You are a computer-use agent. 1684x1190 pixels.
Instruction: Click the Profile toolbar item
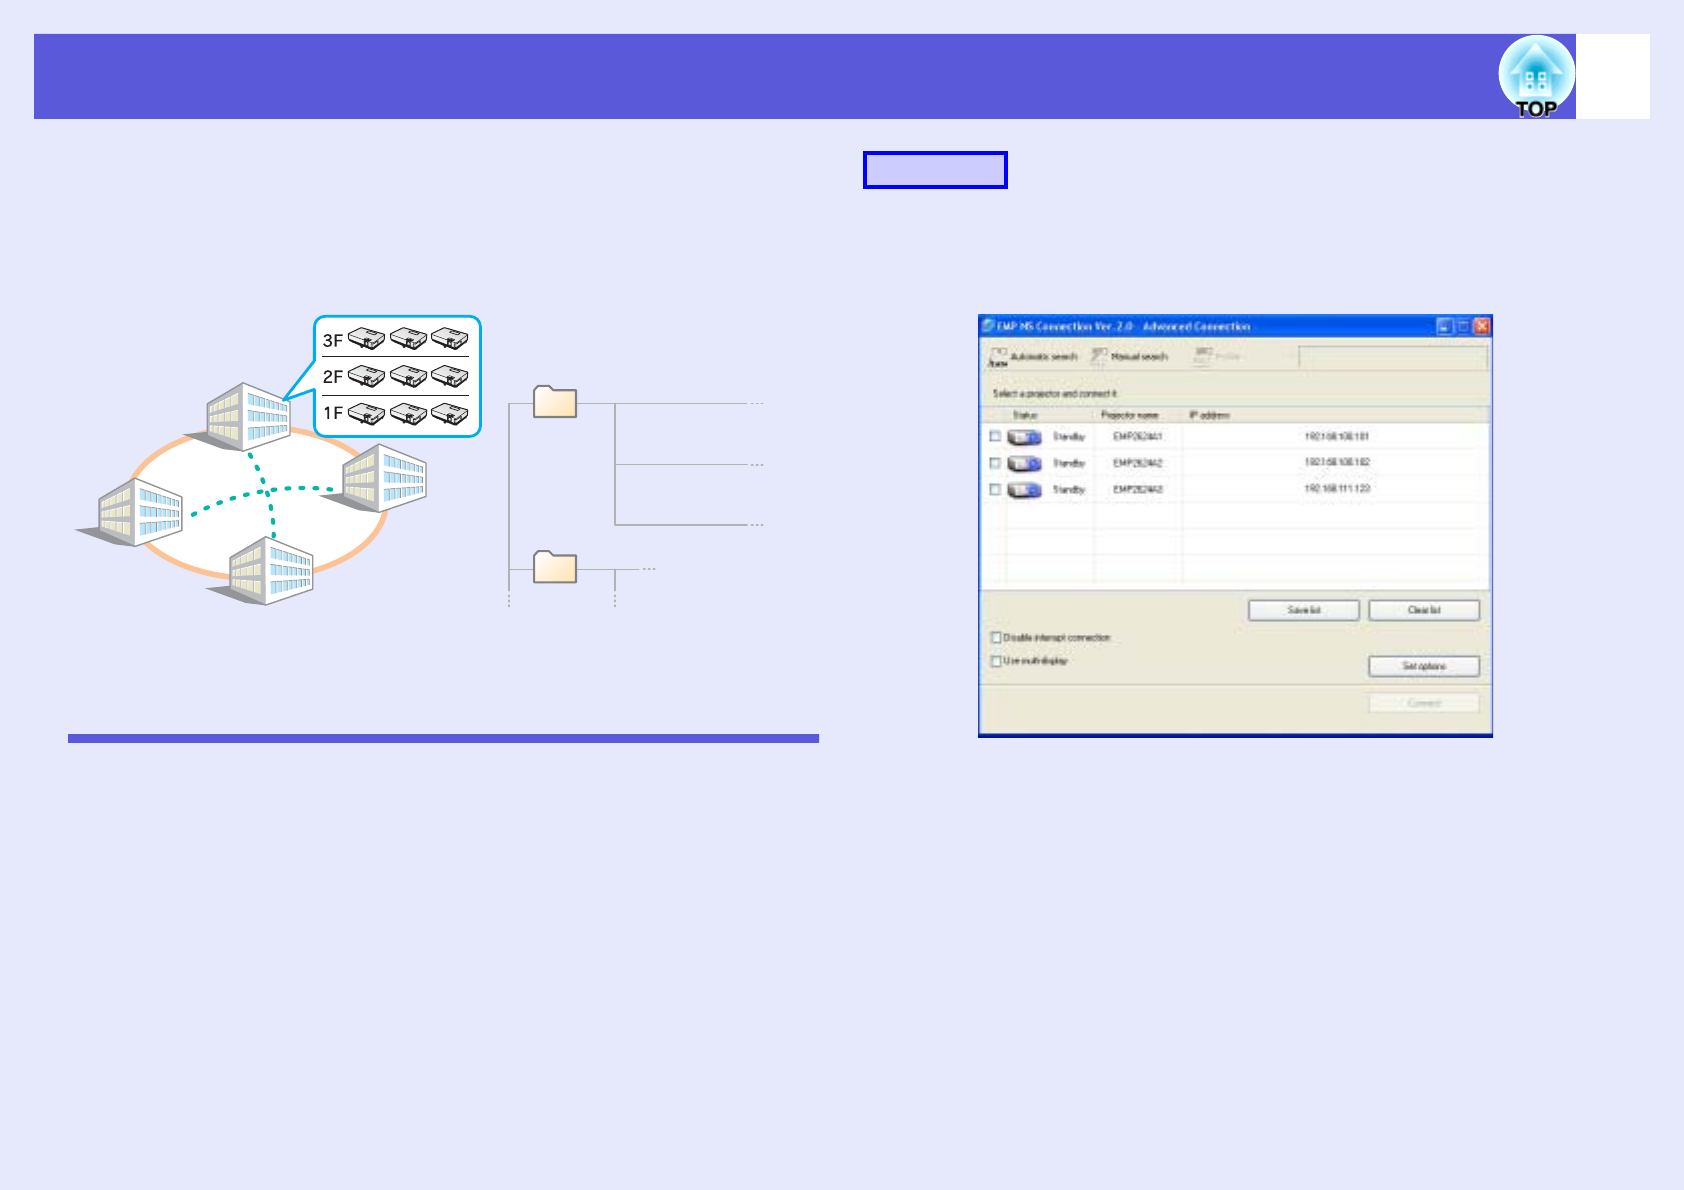point(1217,357)
